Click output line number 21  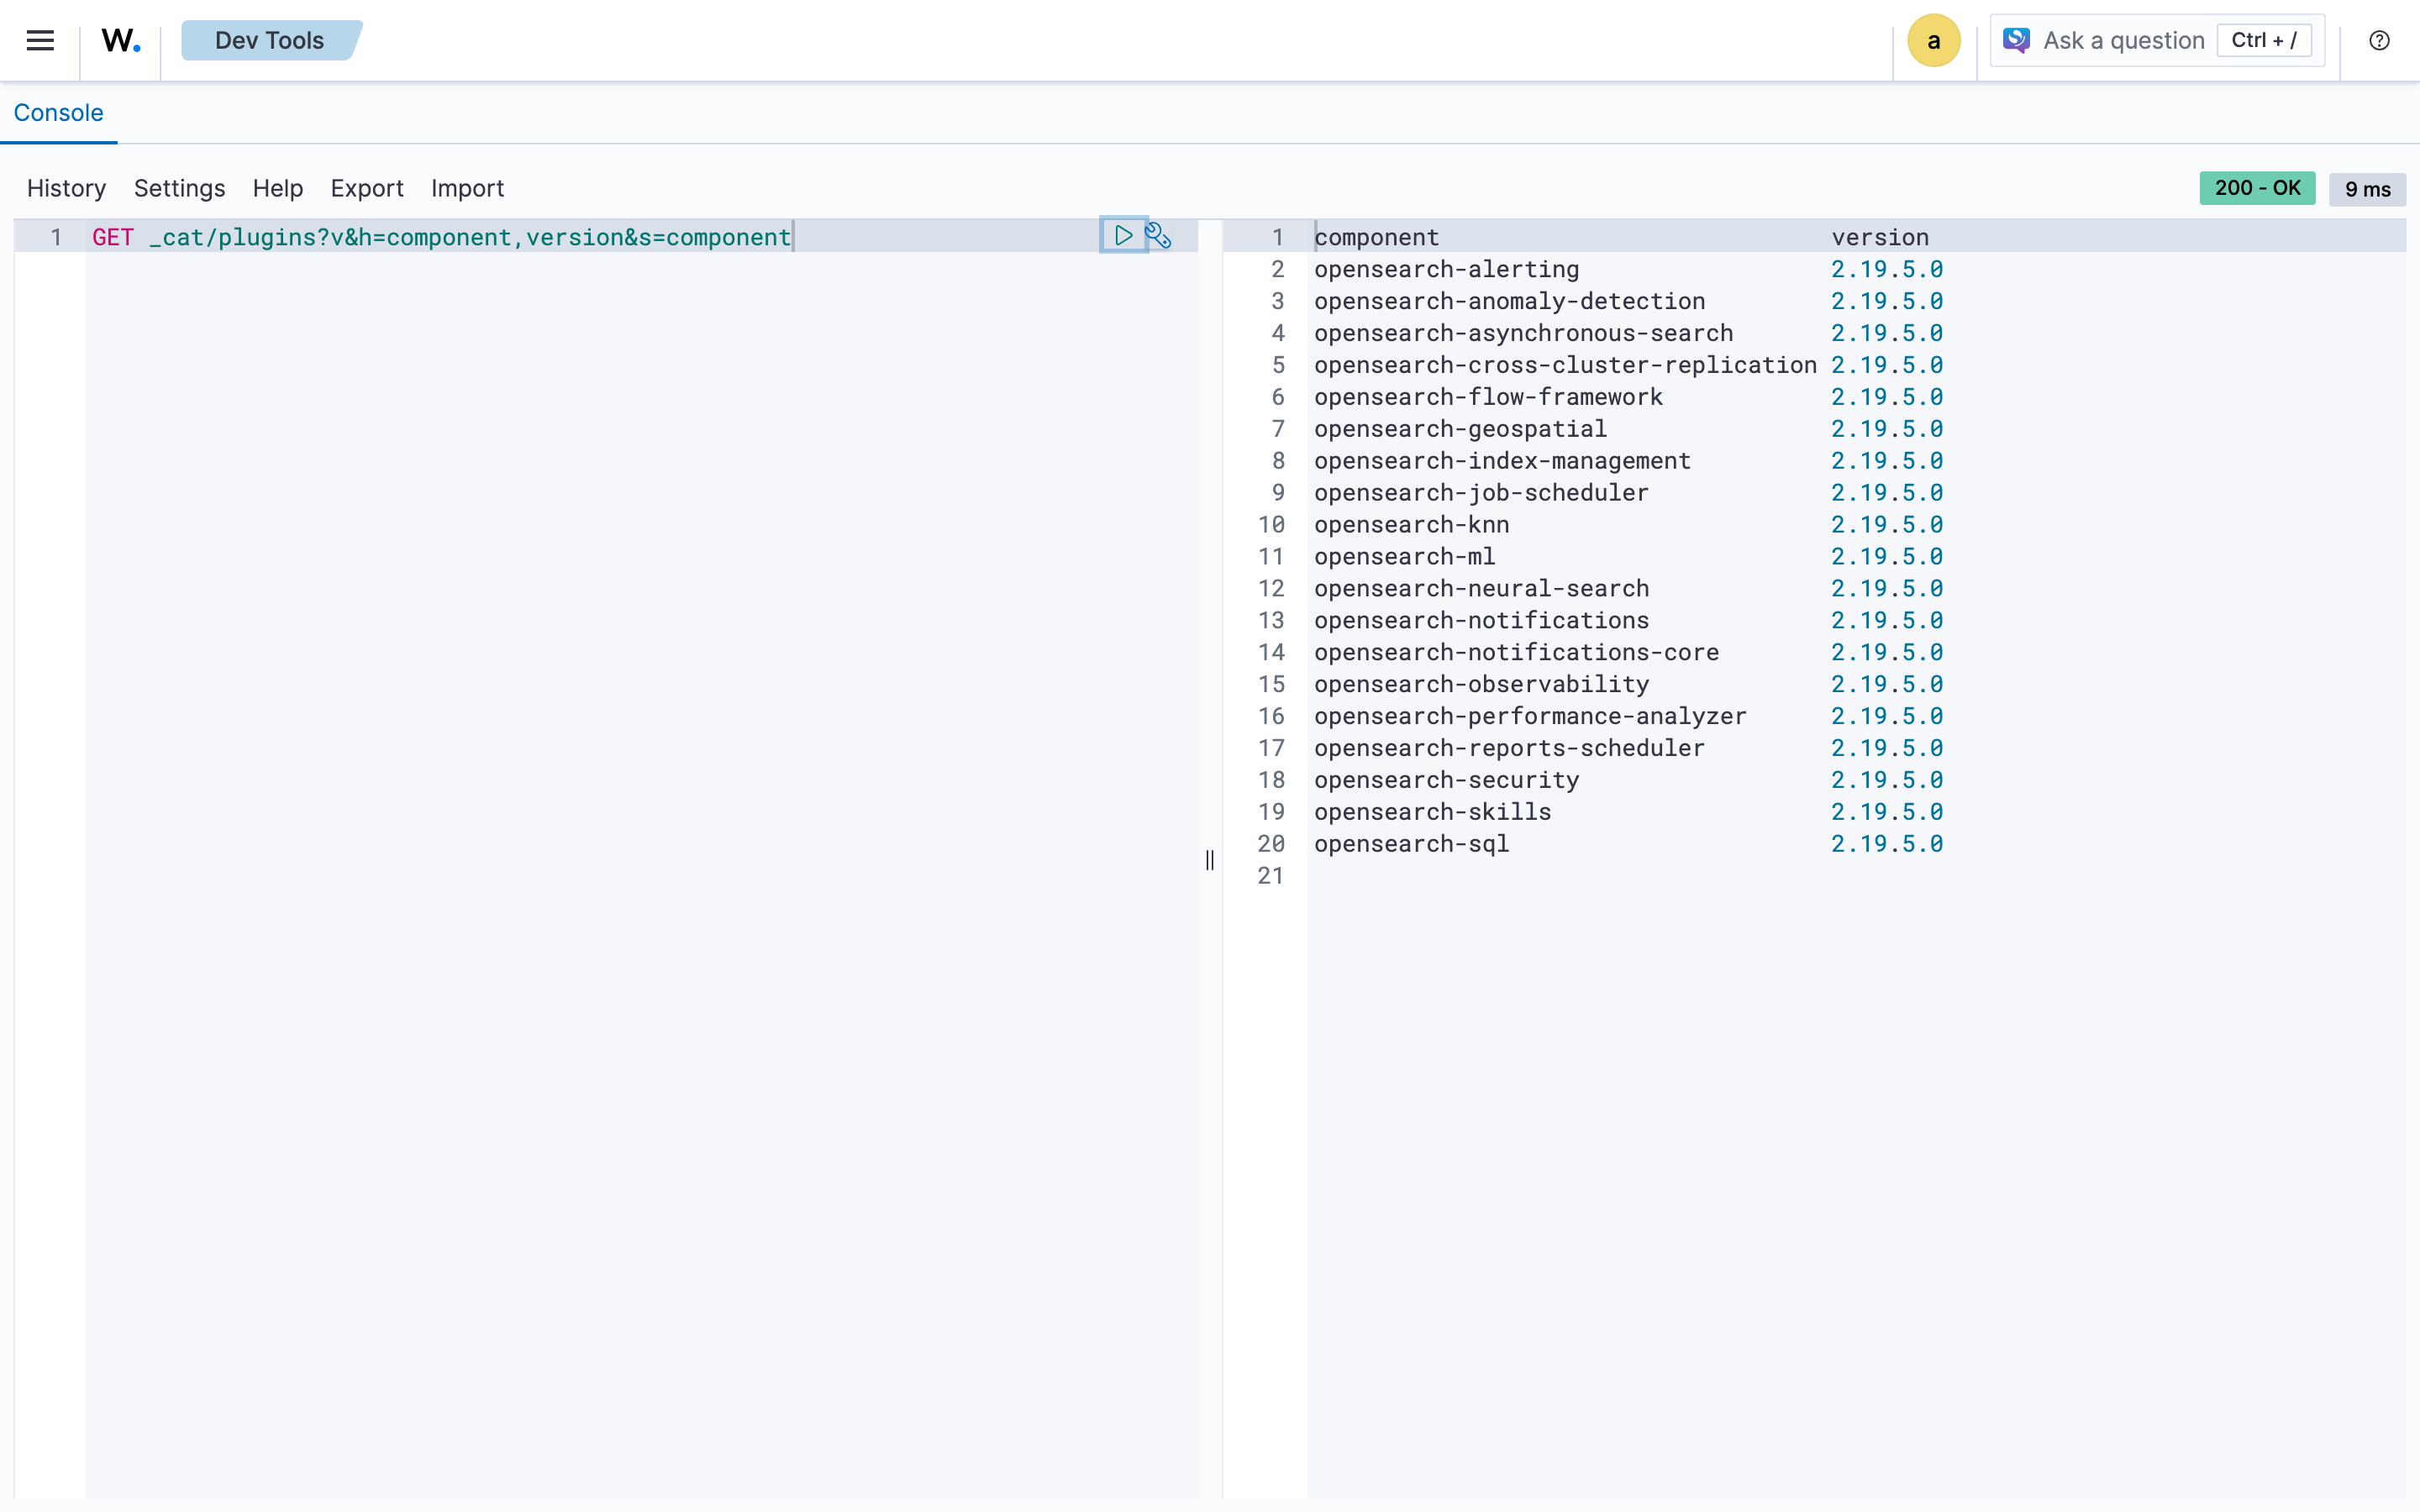pos(1270,876)
